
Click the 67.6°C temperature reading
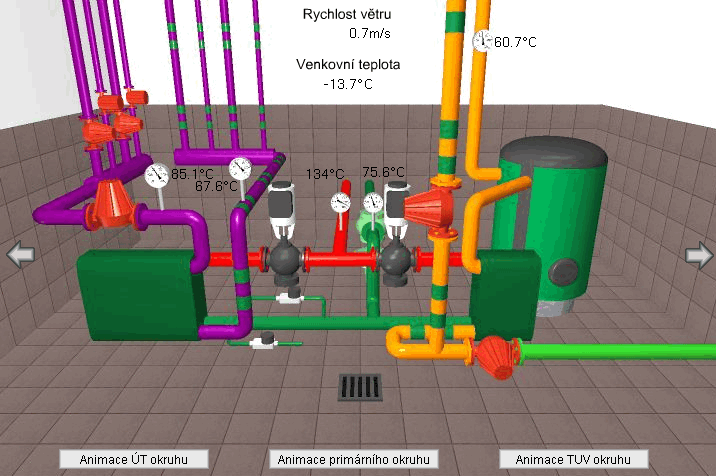216,186
